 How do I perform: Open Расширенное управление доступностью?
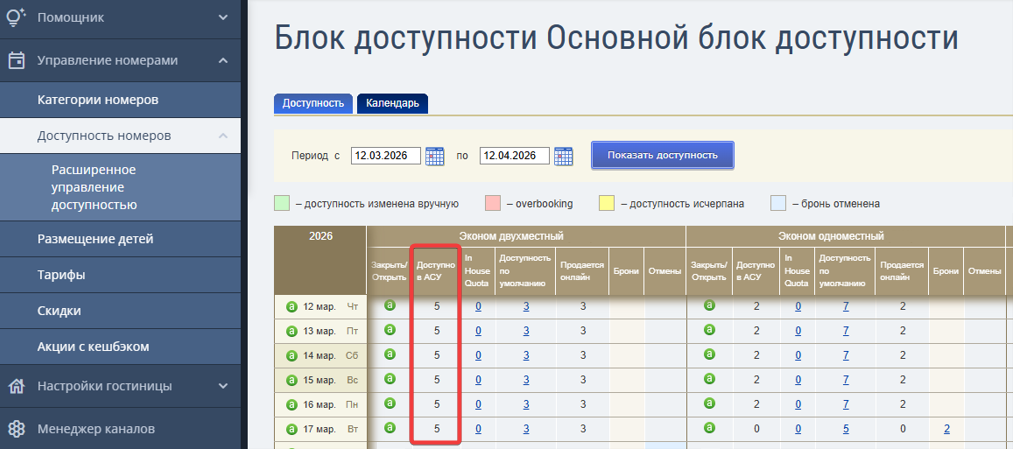point(120,187)
